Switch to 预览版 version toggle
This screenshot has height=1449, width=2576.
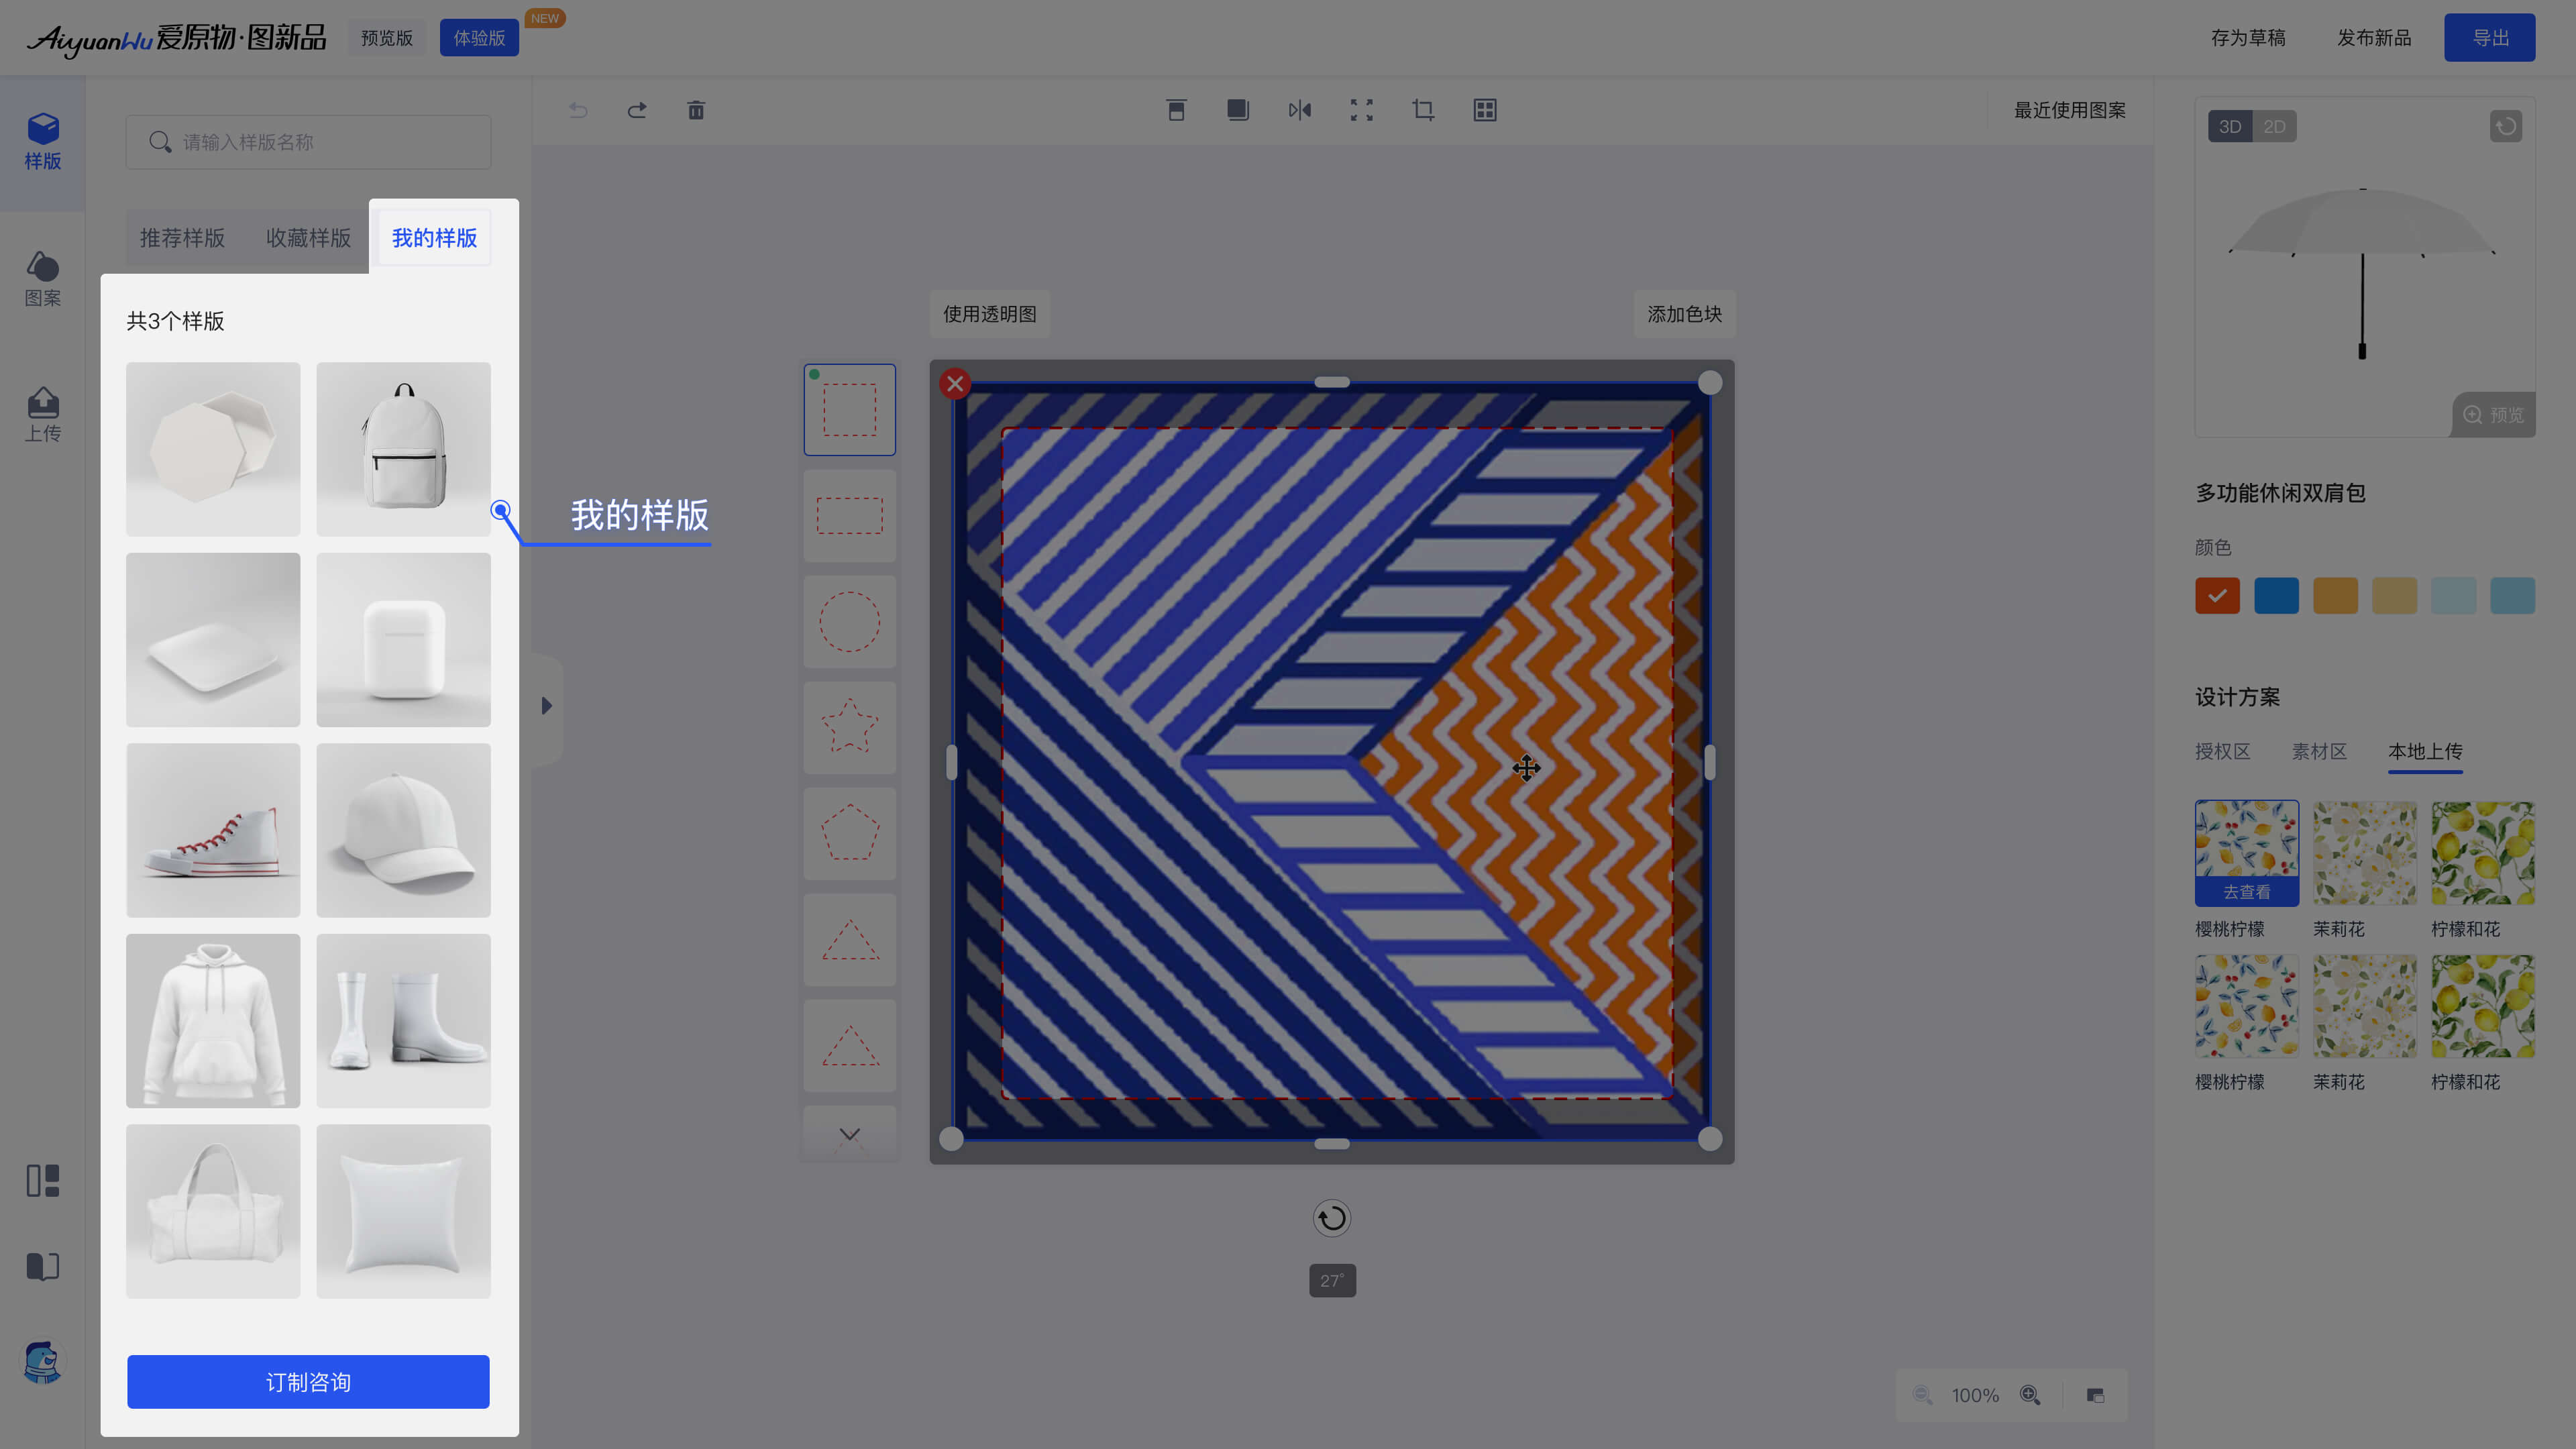(387, 38)
